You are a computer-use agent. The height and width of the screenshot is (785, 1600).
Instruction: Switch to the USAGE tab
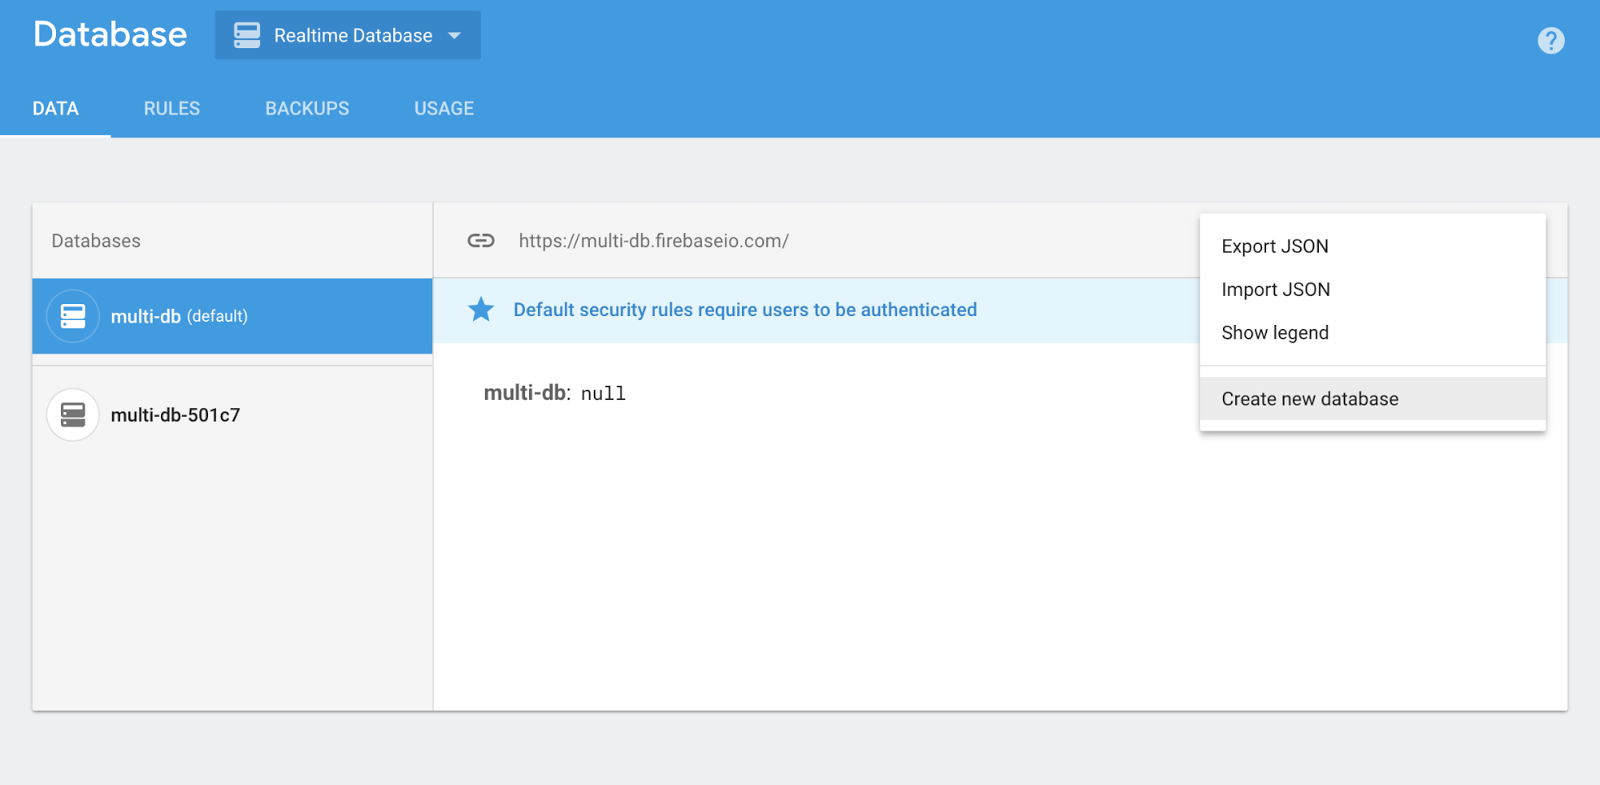click(444, 108)
